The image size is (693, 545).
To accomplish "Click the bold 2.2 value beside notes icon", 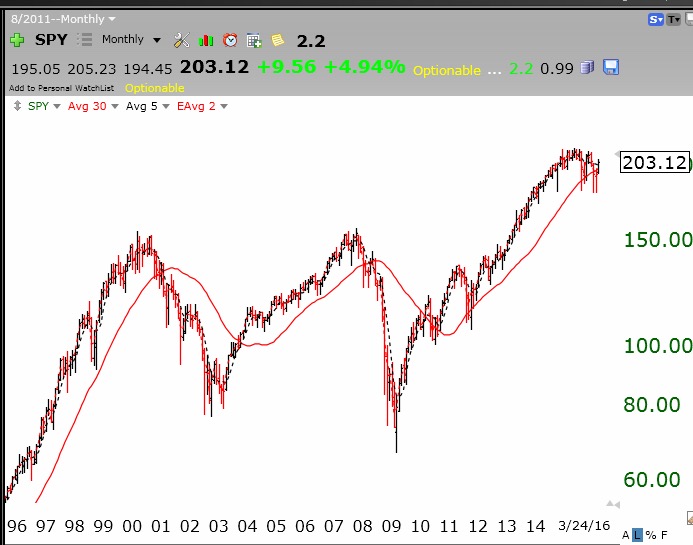I will [311, 41].
